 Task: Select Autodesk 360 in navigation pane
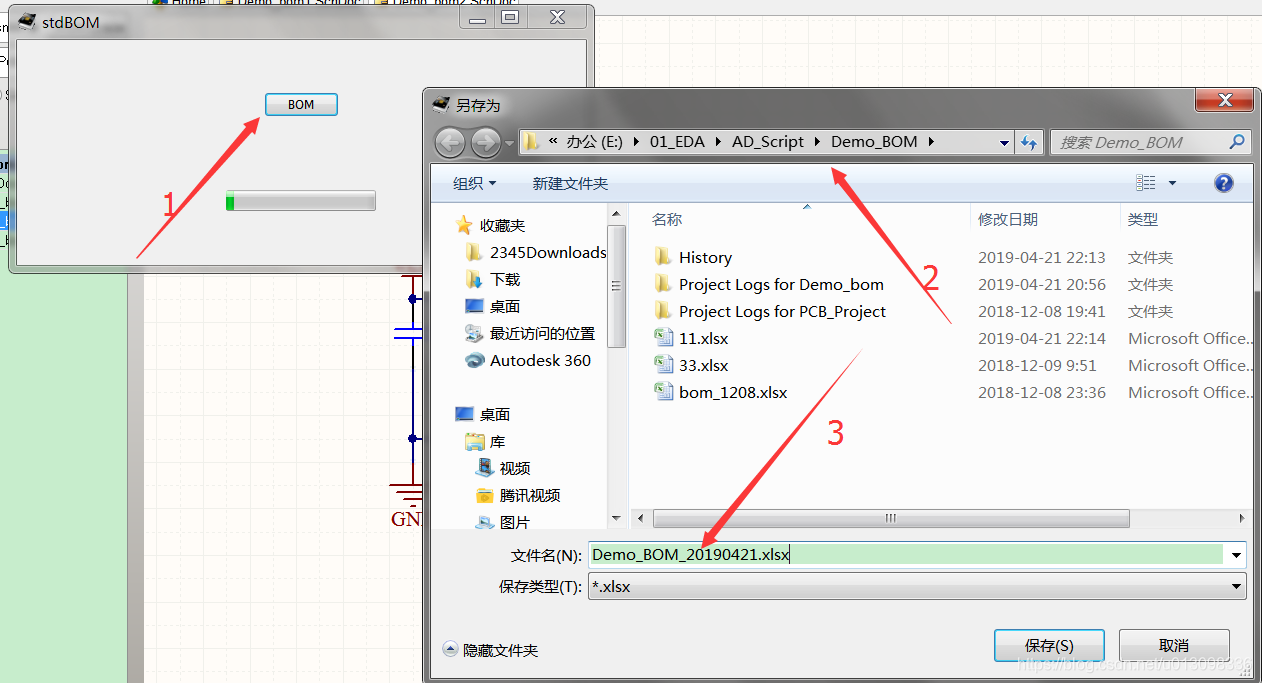(540, 360)
